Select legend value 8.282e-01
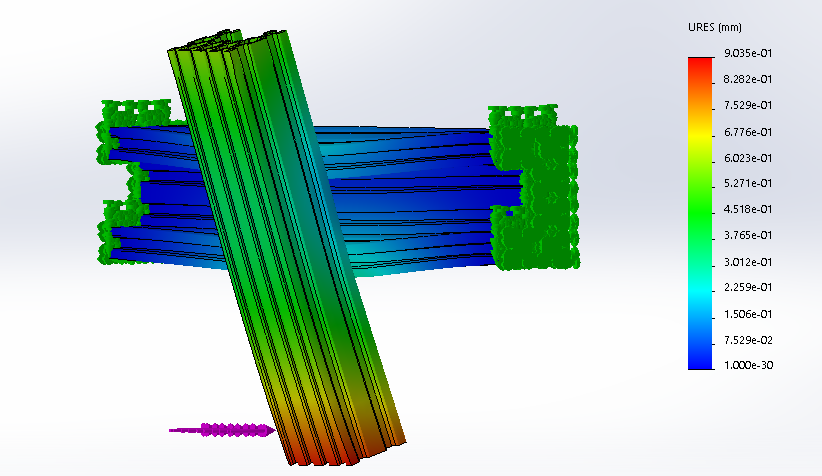Image resolution: width=822 pixels, height=476 pixels. (x=748, y=79)
